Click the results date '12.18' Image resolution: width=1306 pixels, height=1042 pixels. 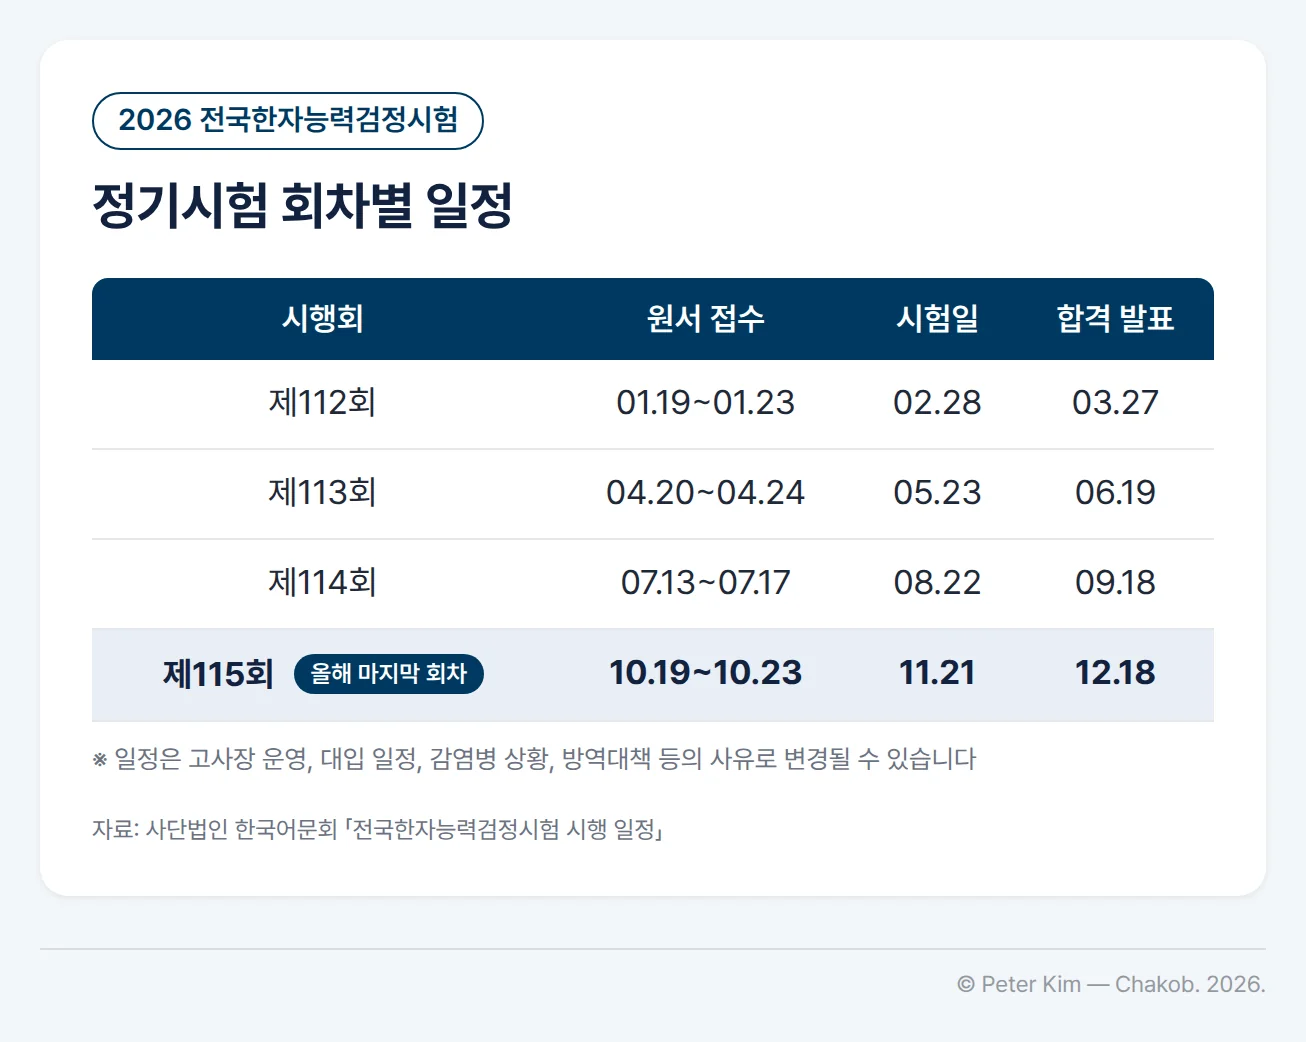tap(1115, 673)
